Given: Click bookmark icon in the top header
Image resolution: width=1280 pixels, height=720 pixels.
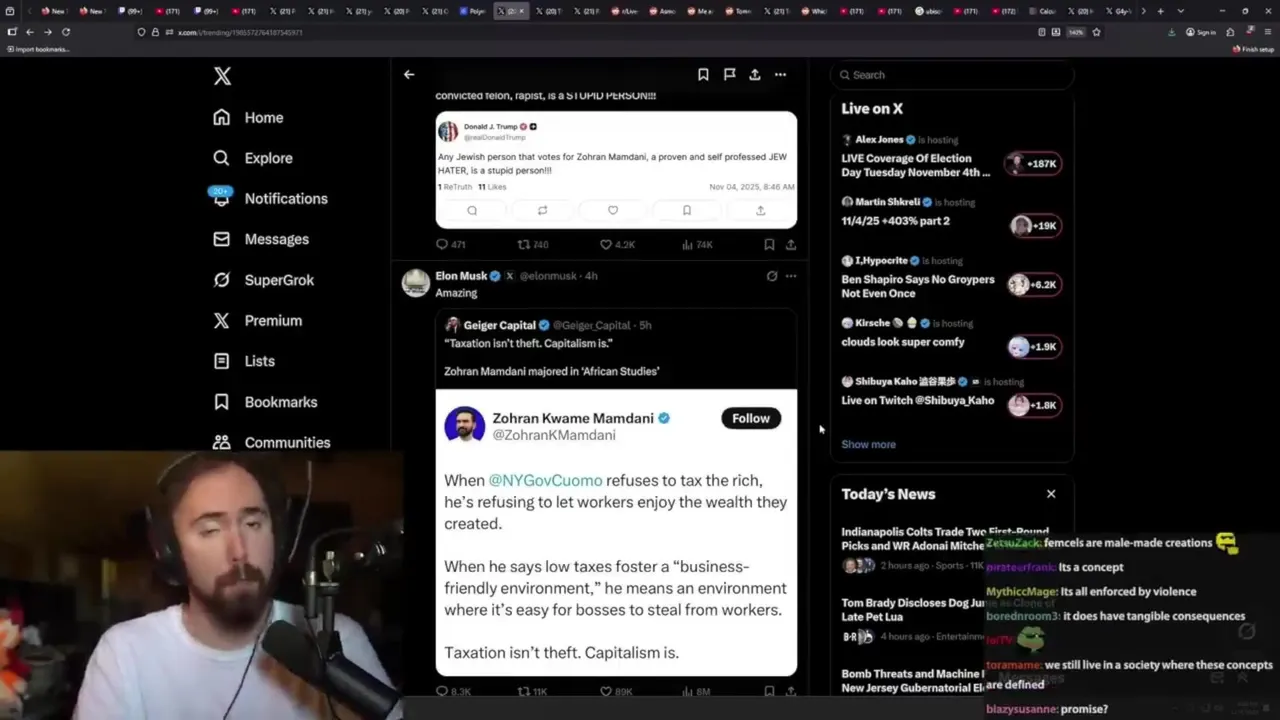Looking at the screenshot, I should [703, 74].
